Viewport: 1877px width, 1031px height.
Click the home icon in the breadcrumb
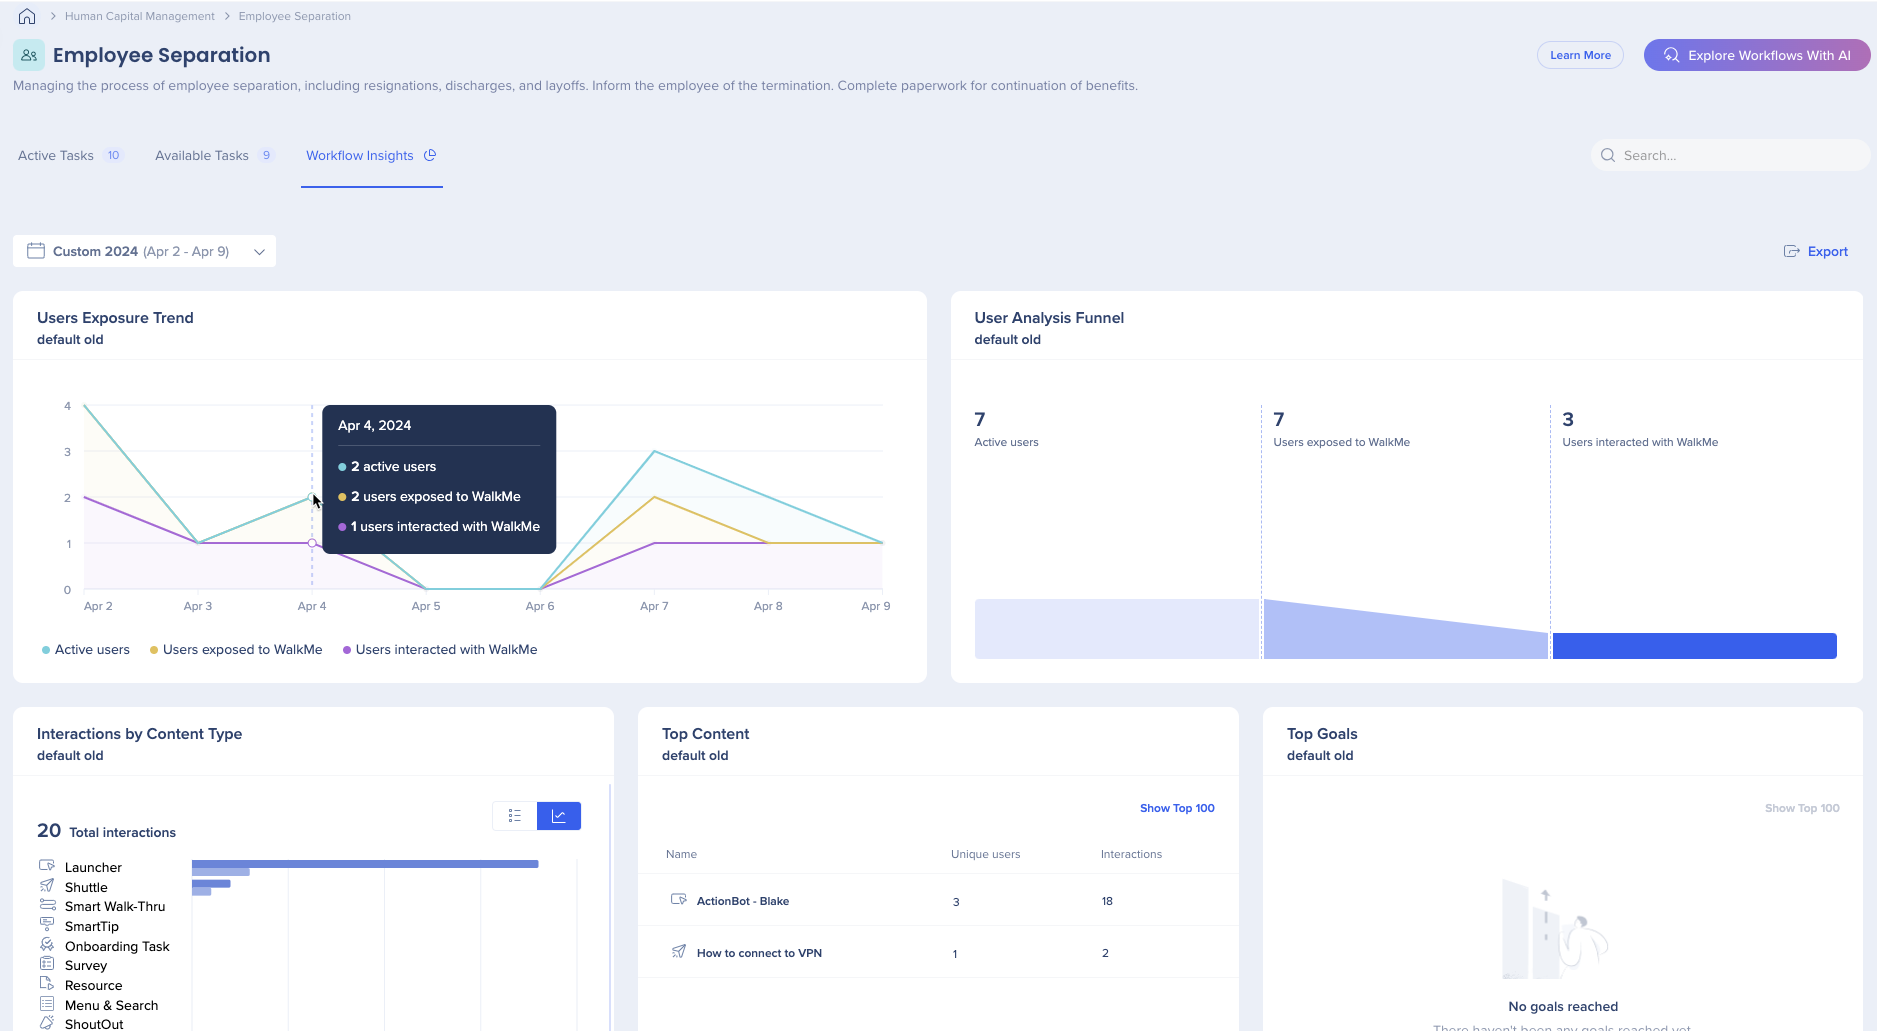(x=26, y=15)
